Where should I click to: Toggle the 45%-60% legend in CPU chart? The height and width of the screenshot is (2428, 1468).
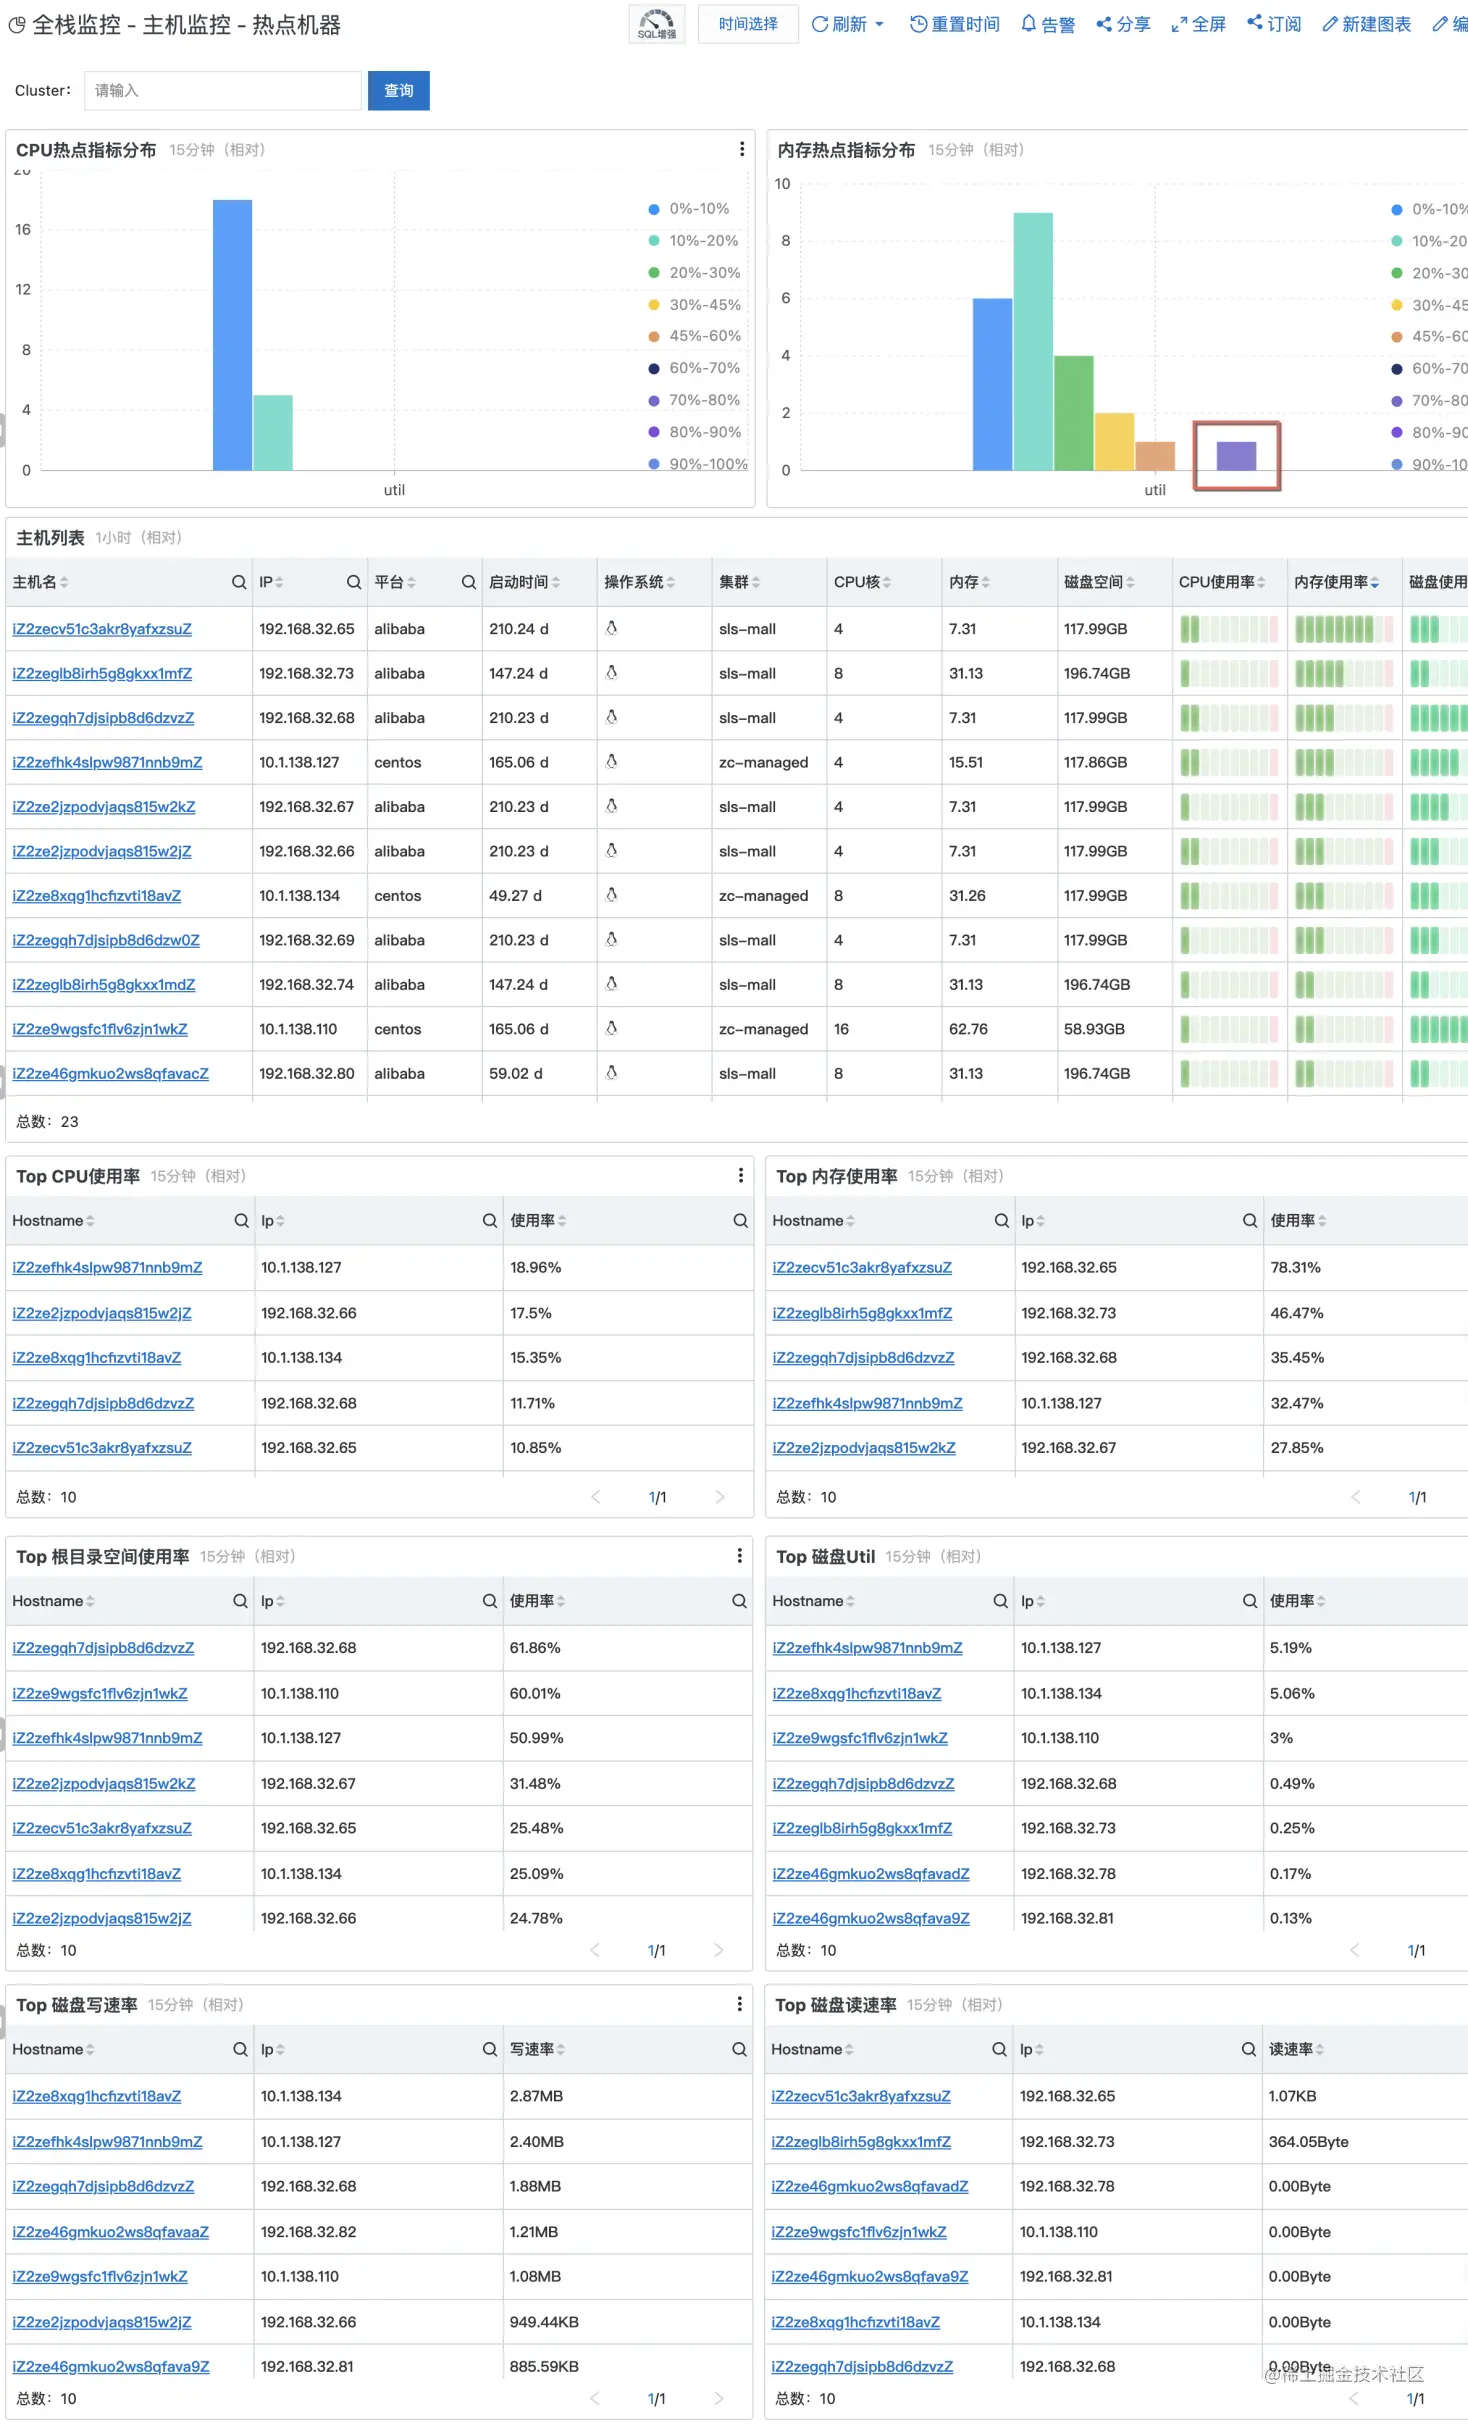694,336
